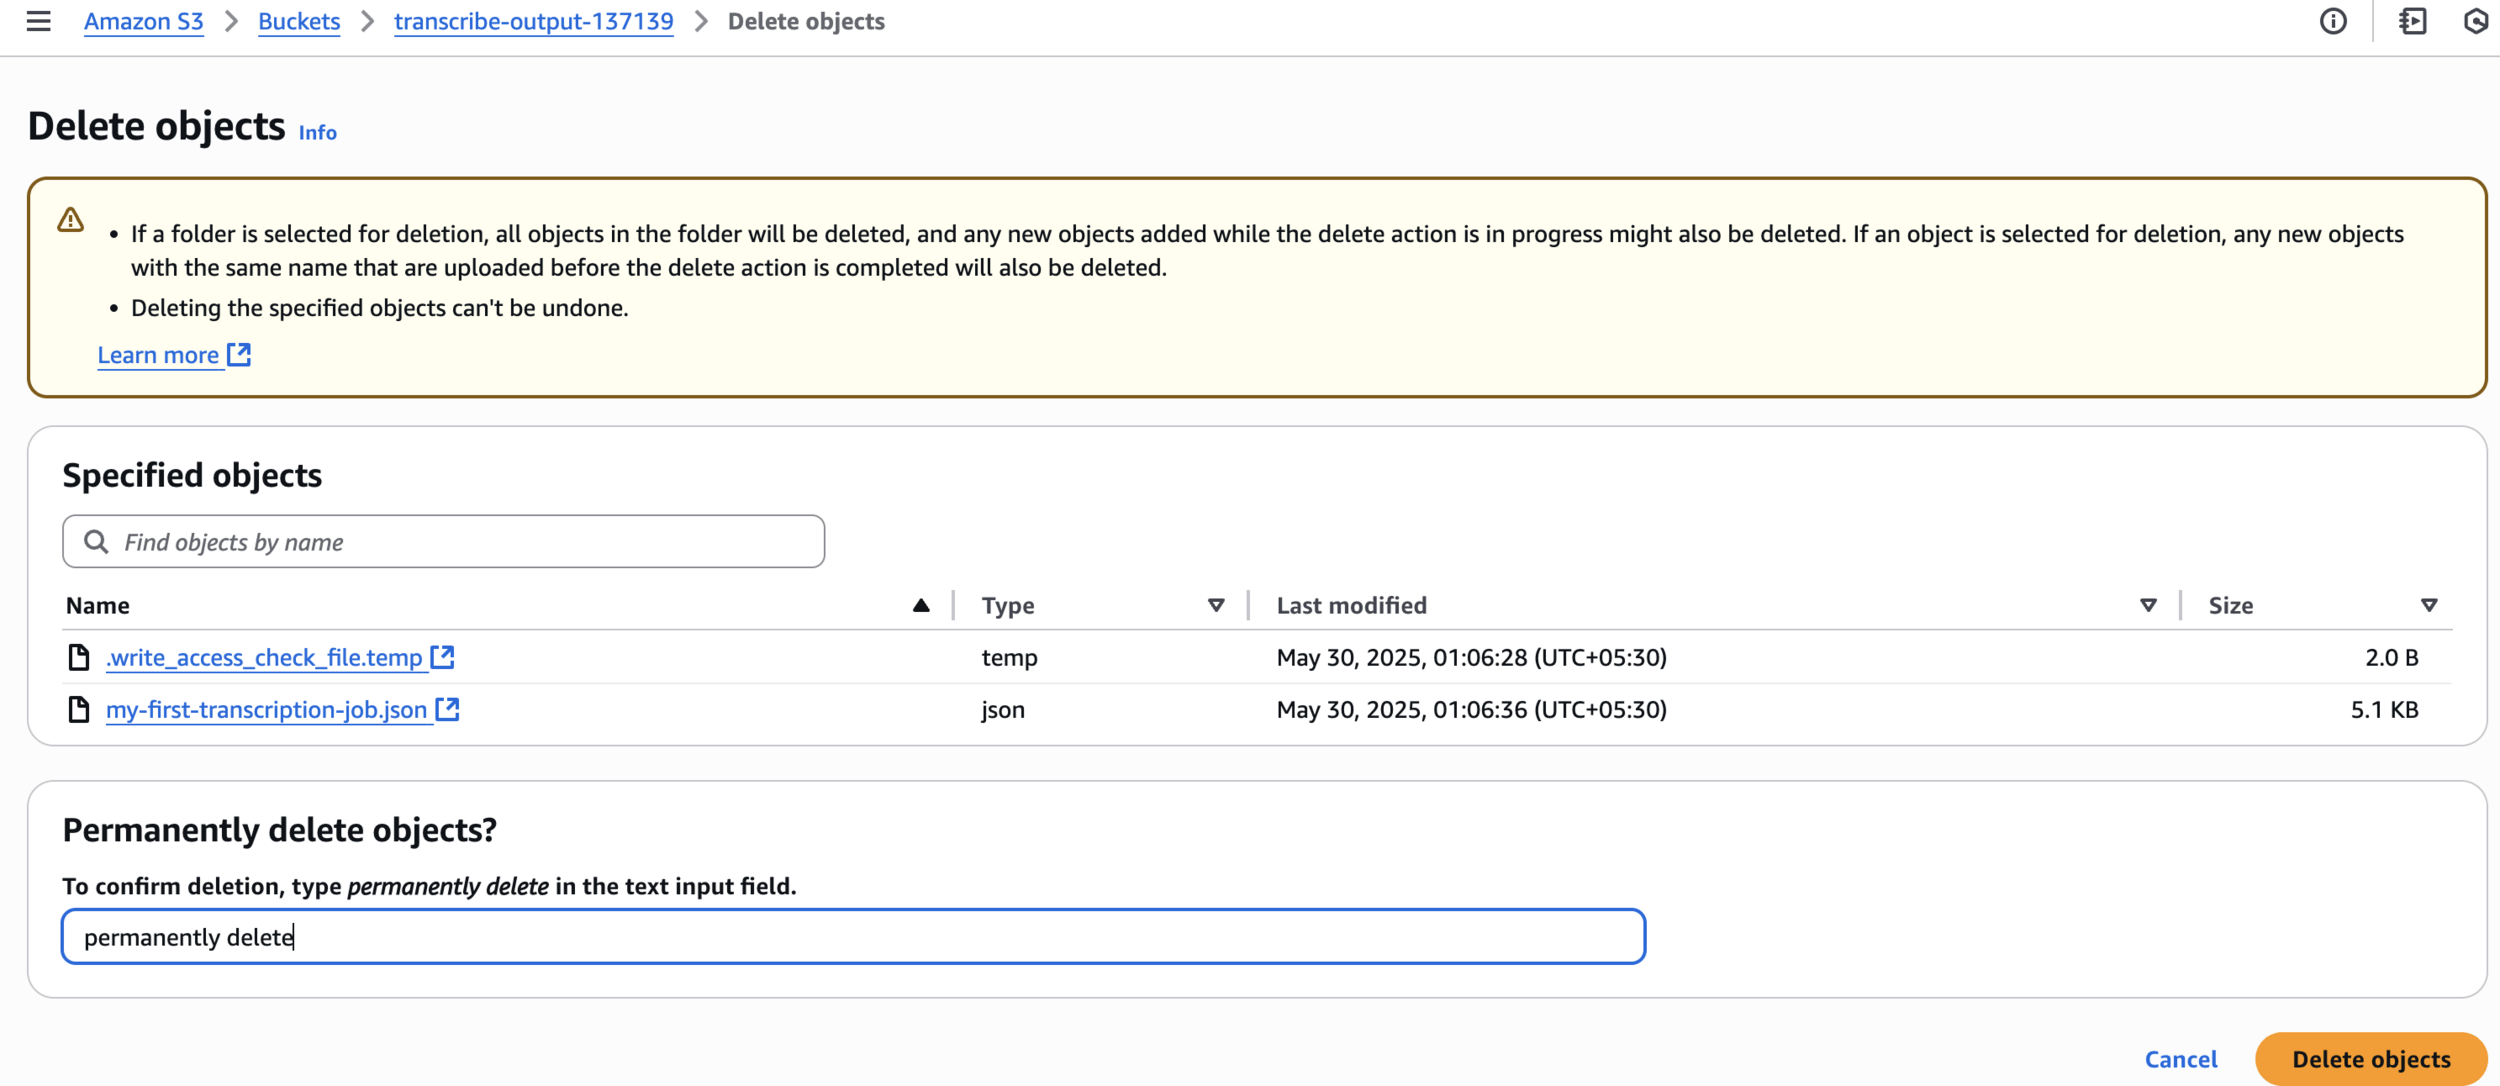The width and height of the screenshot is (2500, 1086).
Task: Go to Amazon S3 breadcrumb
Action: click(143, 21)
